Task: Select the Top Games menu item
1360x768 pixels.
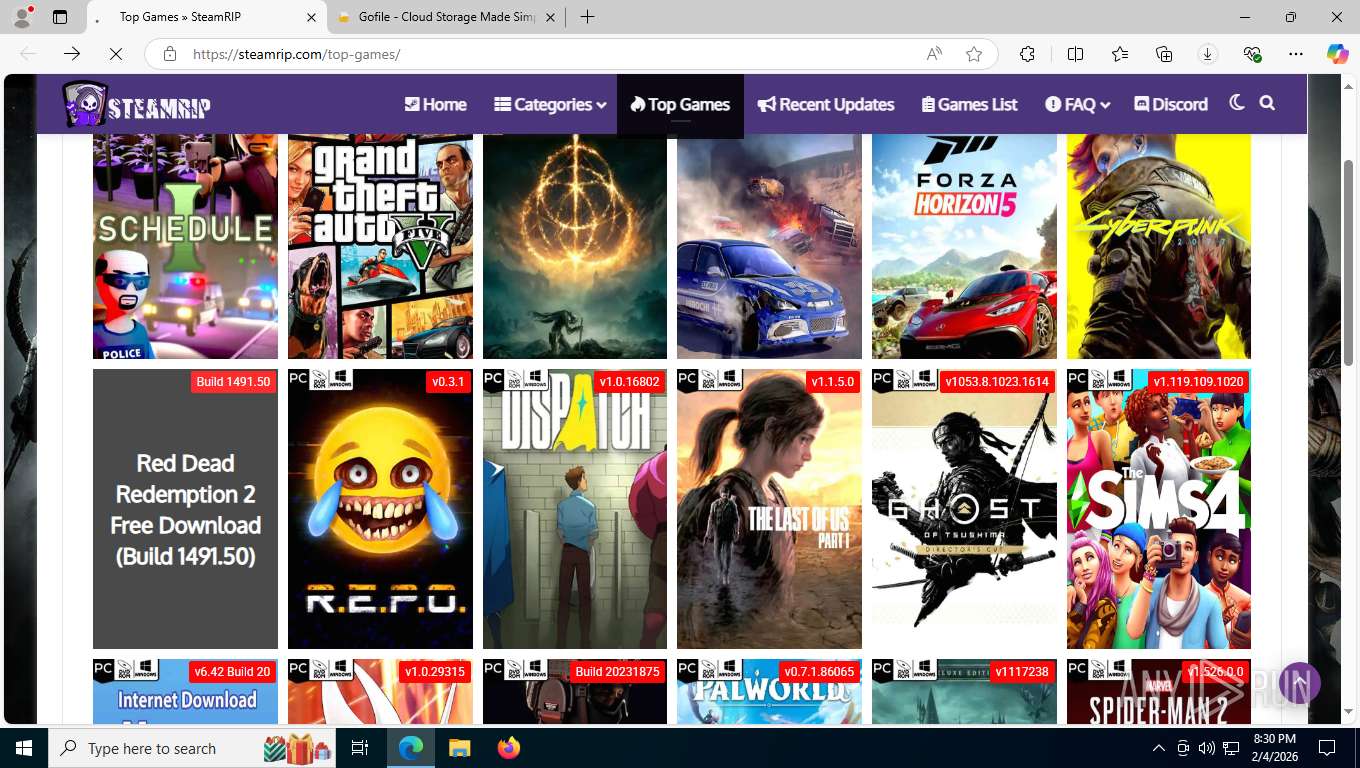Action: [x=680, y=104]
